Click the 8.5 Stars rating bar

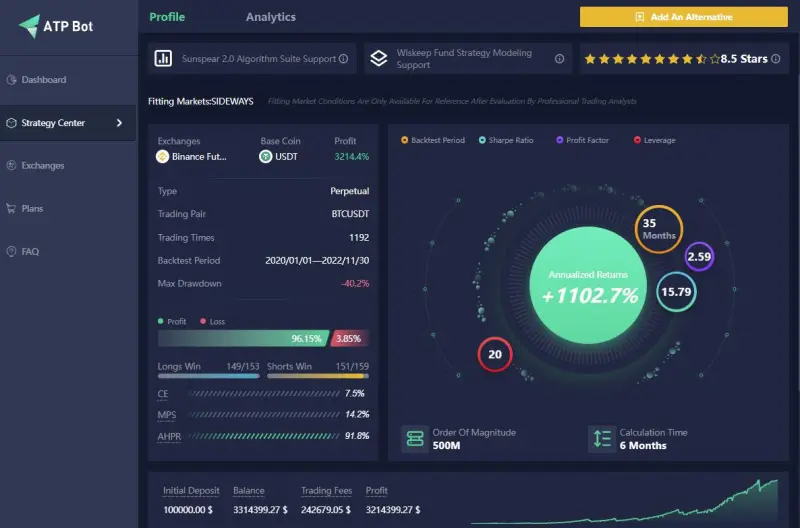point(676,59)
